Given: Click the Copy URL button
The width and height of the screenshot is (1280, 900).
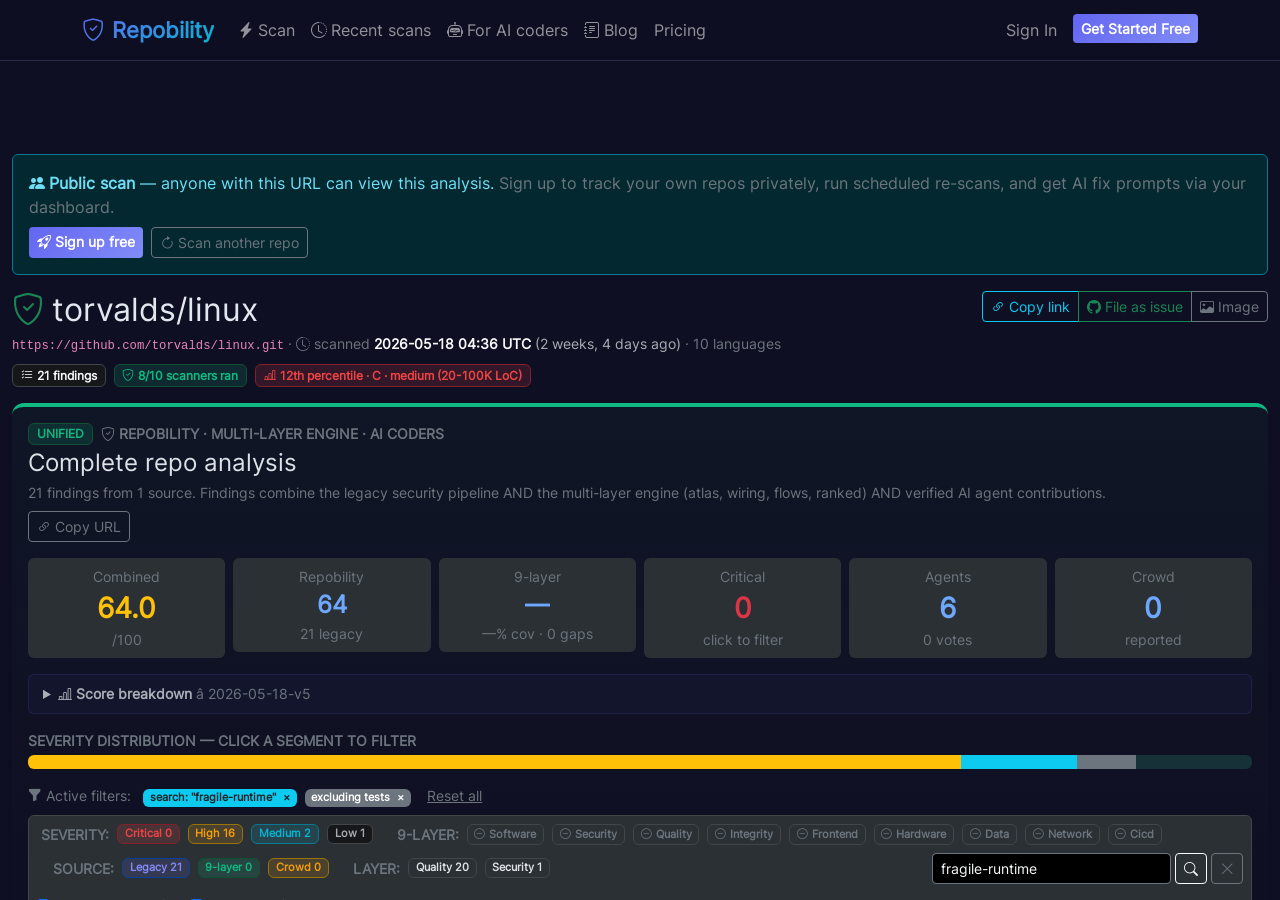Looking at the screenshot, I should pos(79,527).
